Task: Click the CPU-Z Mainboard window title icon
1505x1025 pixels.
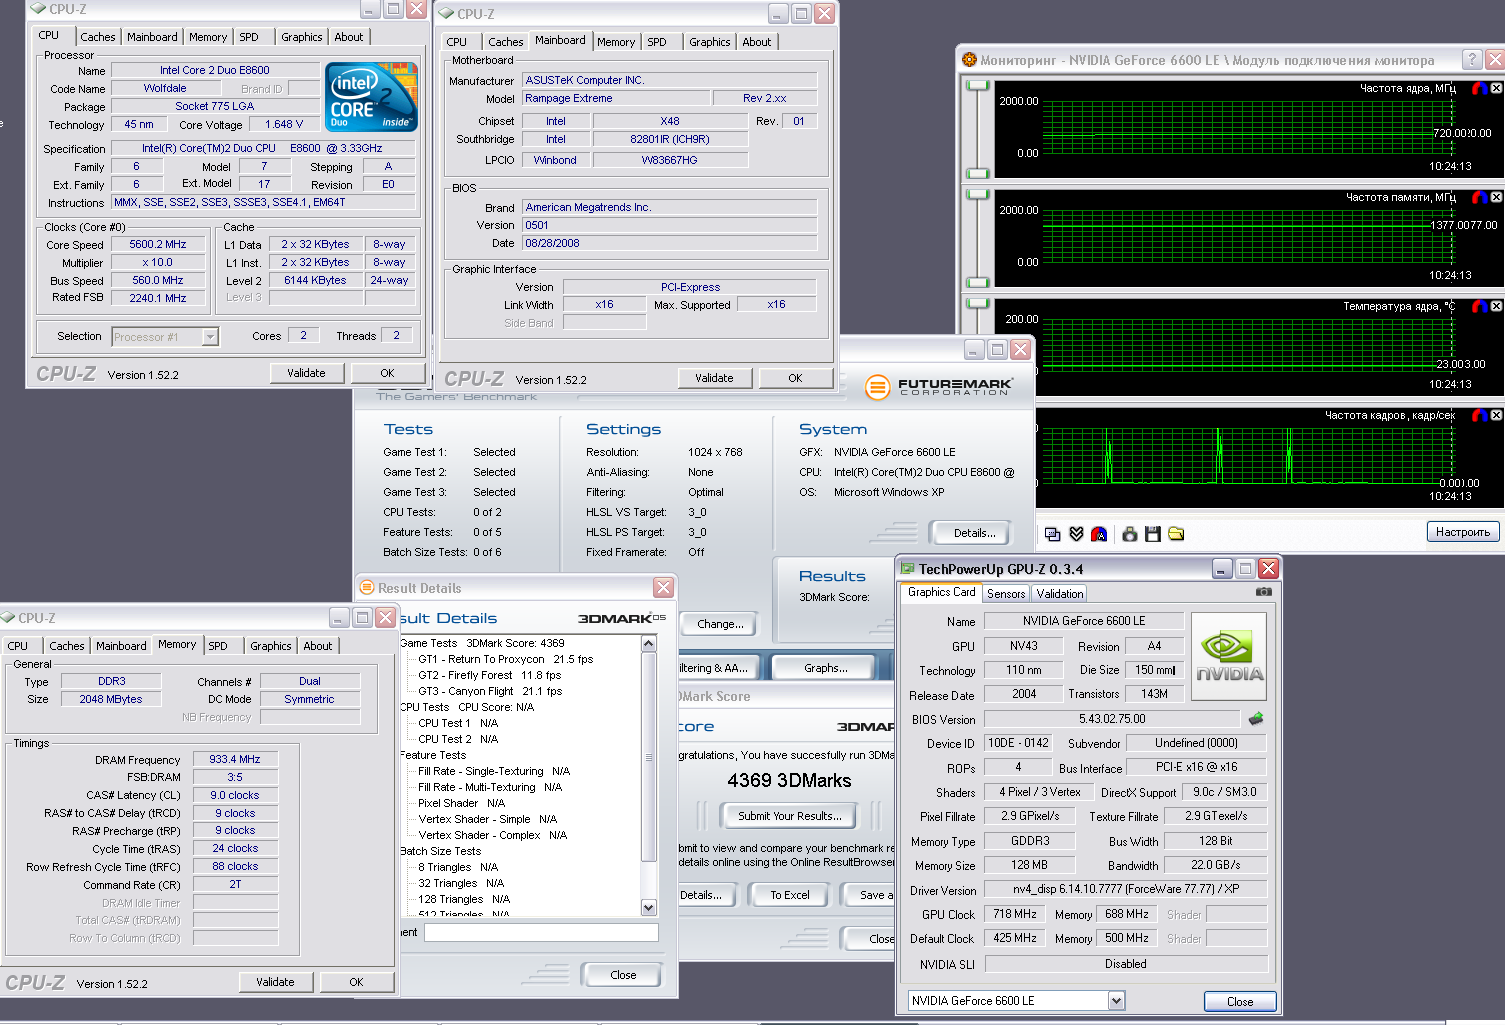Action: 447,14
